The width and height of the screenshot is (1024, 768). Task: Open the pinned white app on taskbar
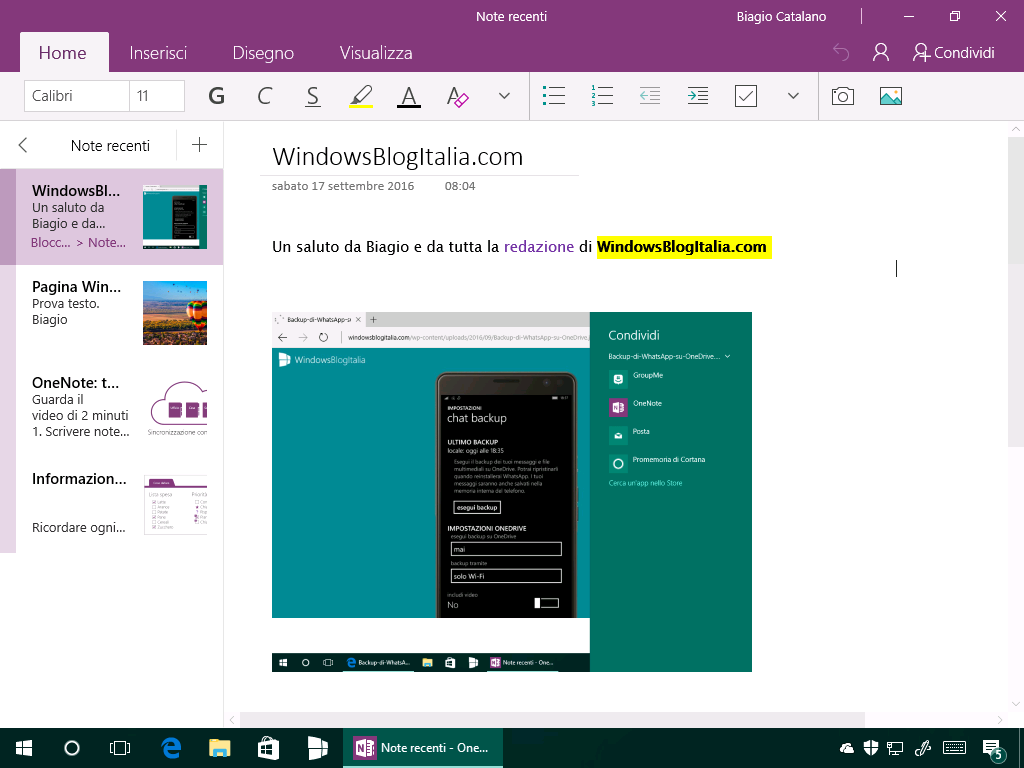click(317, 748)
